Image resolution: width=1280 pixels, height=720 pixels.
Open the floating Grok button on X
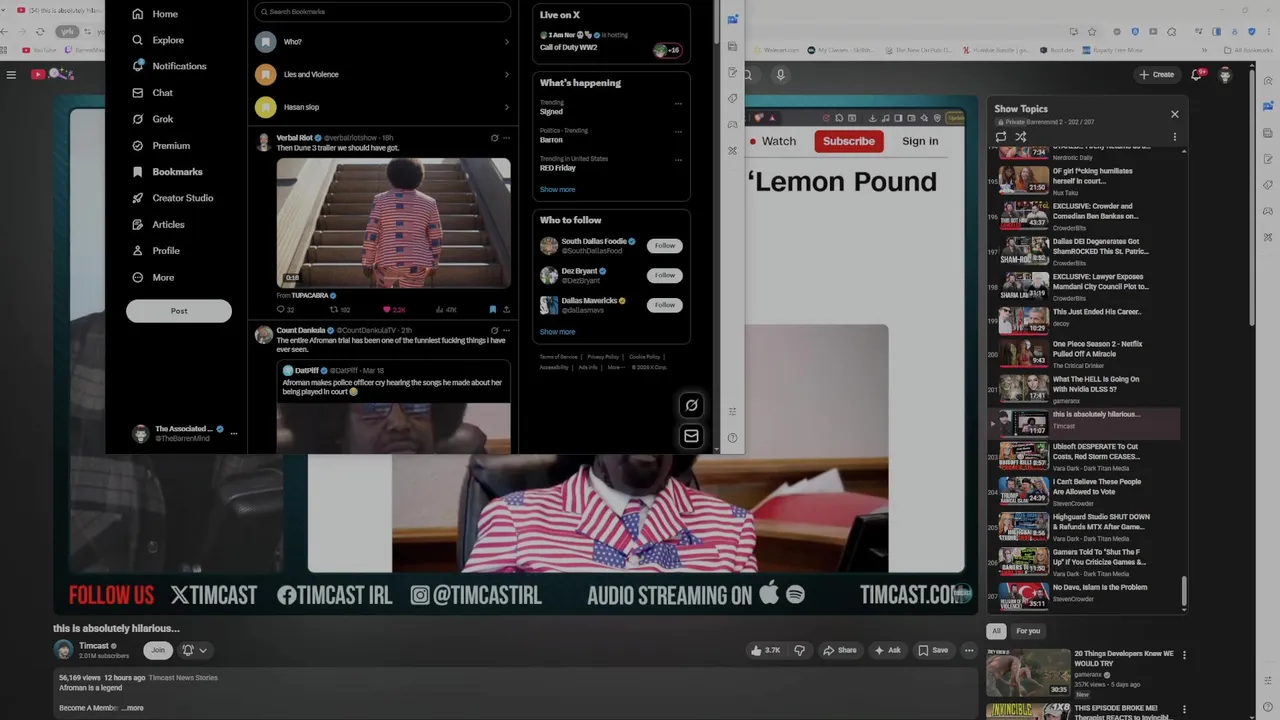click(691, 405)
